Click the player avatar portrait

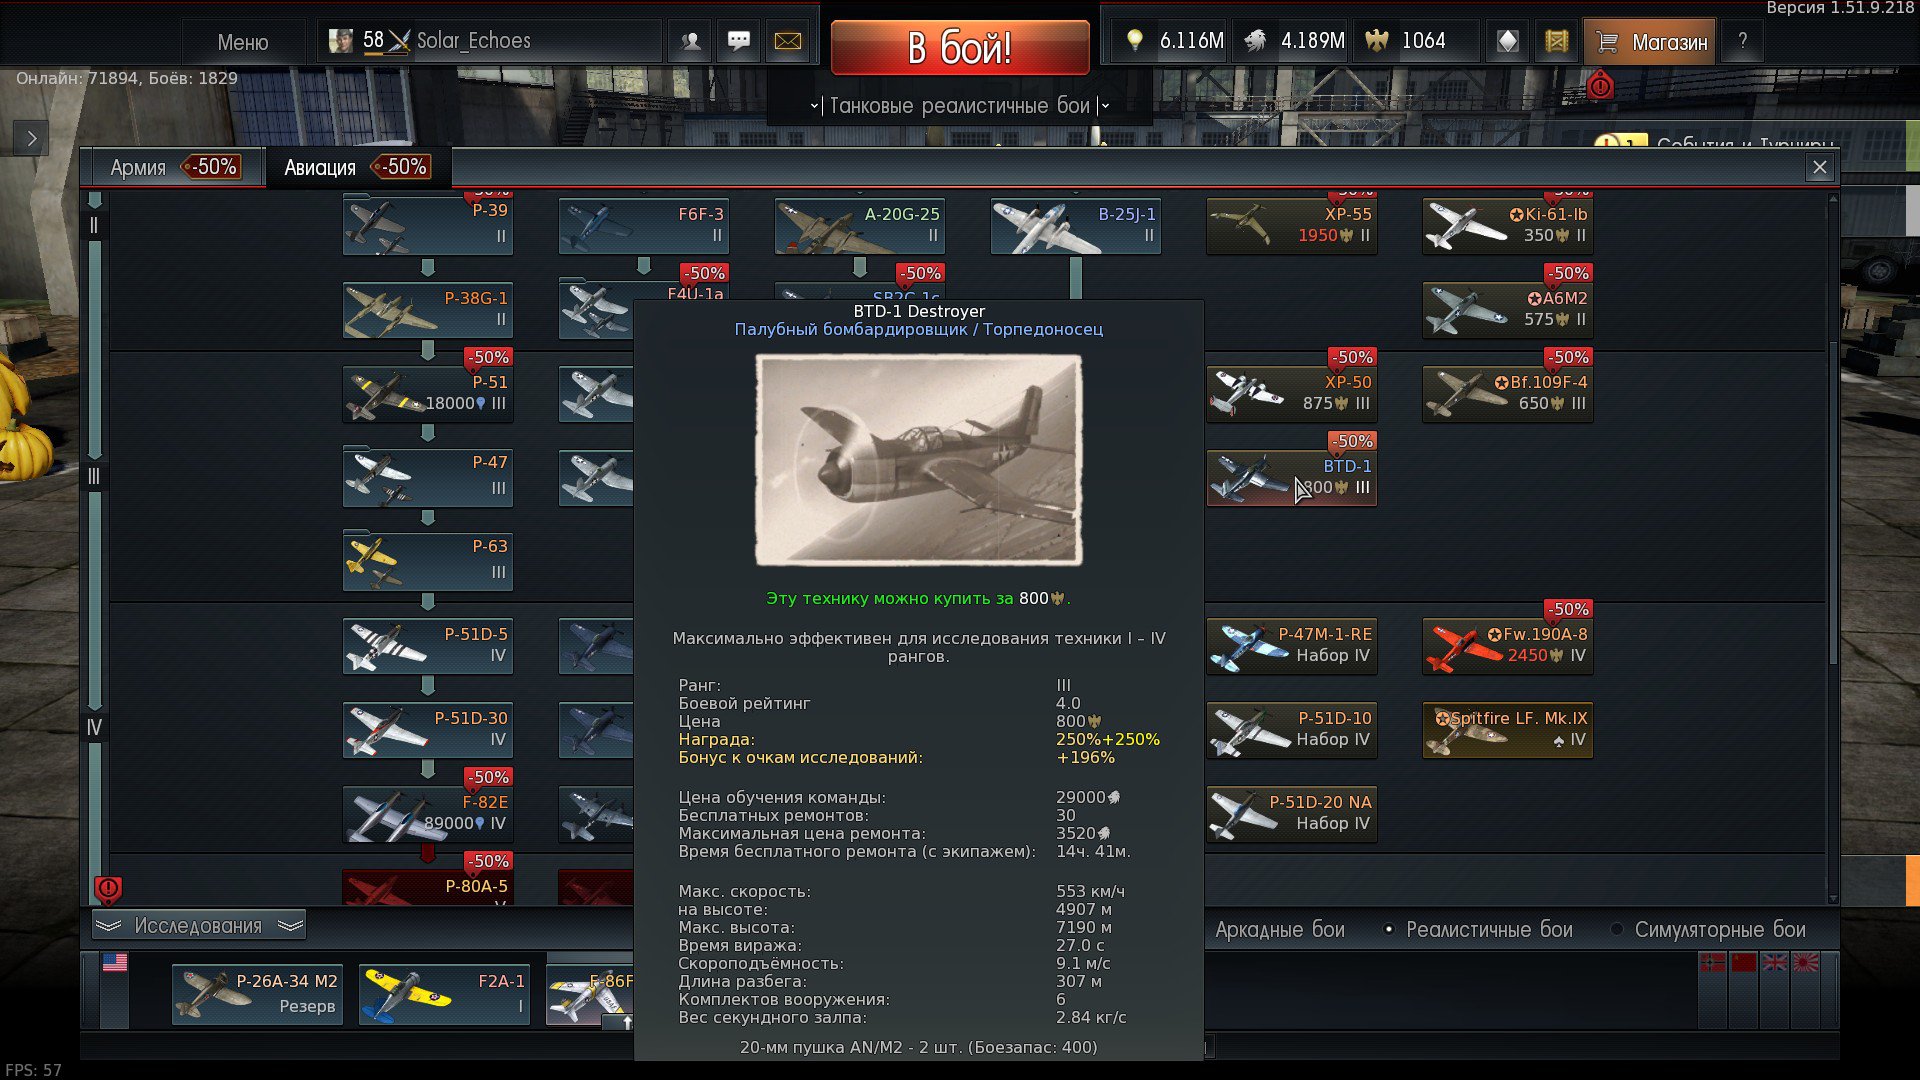pos(341,41)
